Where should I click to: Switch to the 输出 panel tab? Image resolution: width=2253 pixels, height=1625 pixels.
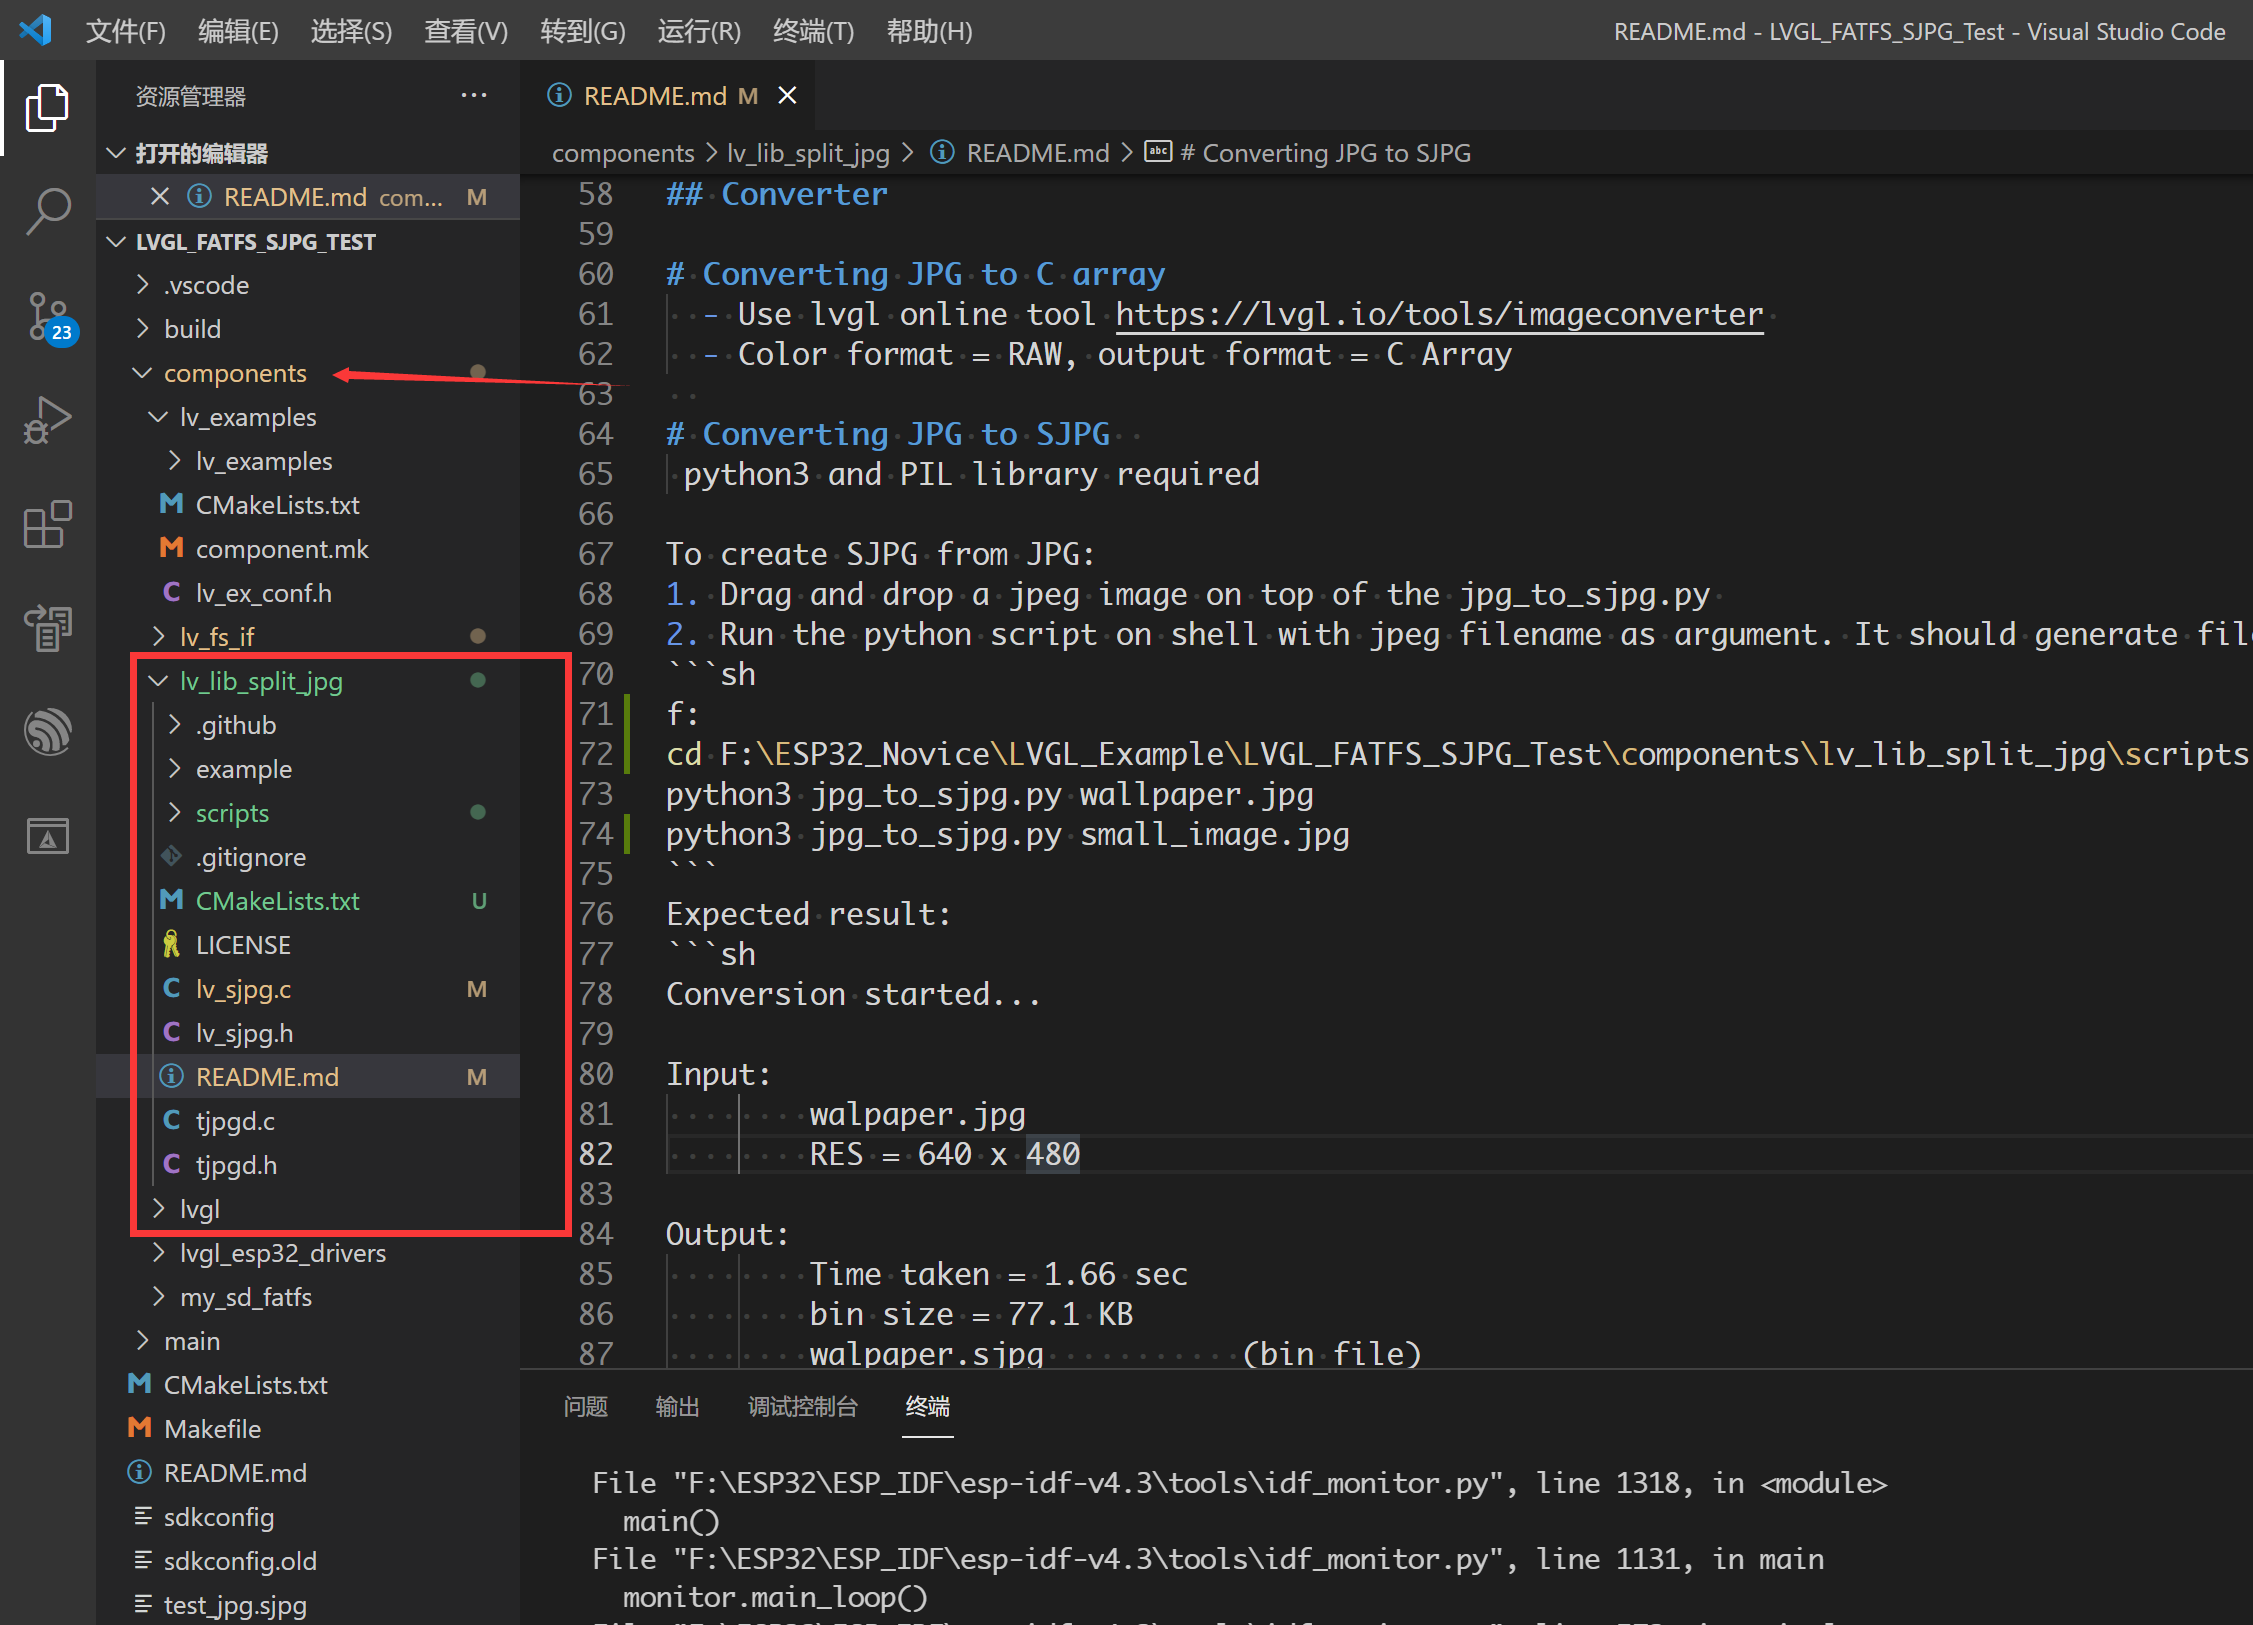pyautogui.click(x=677, y=1406)
